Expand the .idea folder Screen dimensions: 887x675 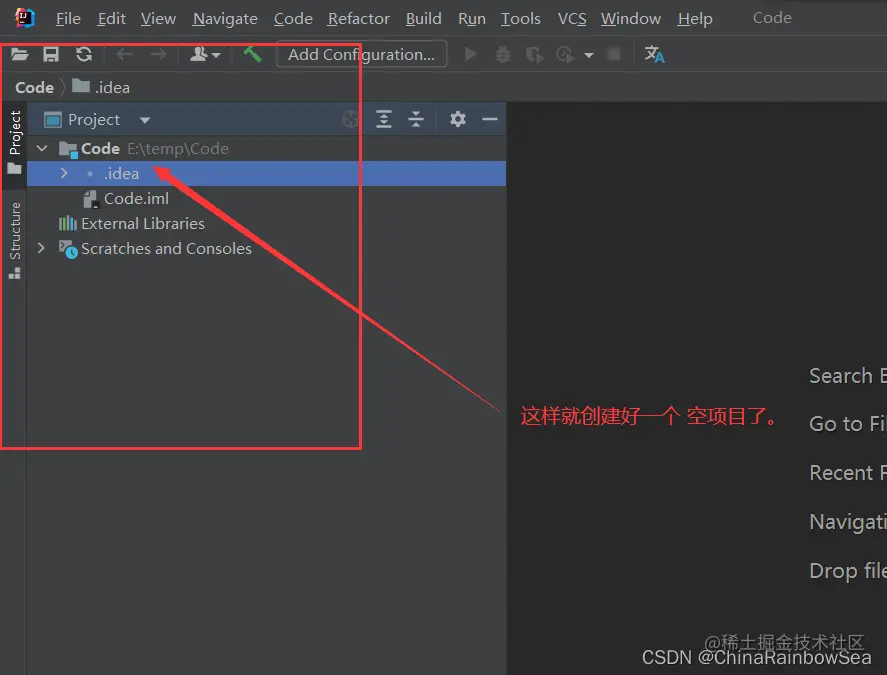click(x=64, y=173)
